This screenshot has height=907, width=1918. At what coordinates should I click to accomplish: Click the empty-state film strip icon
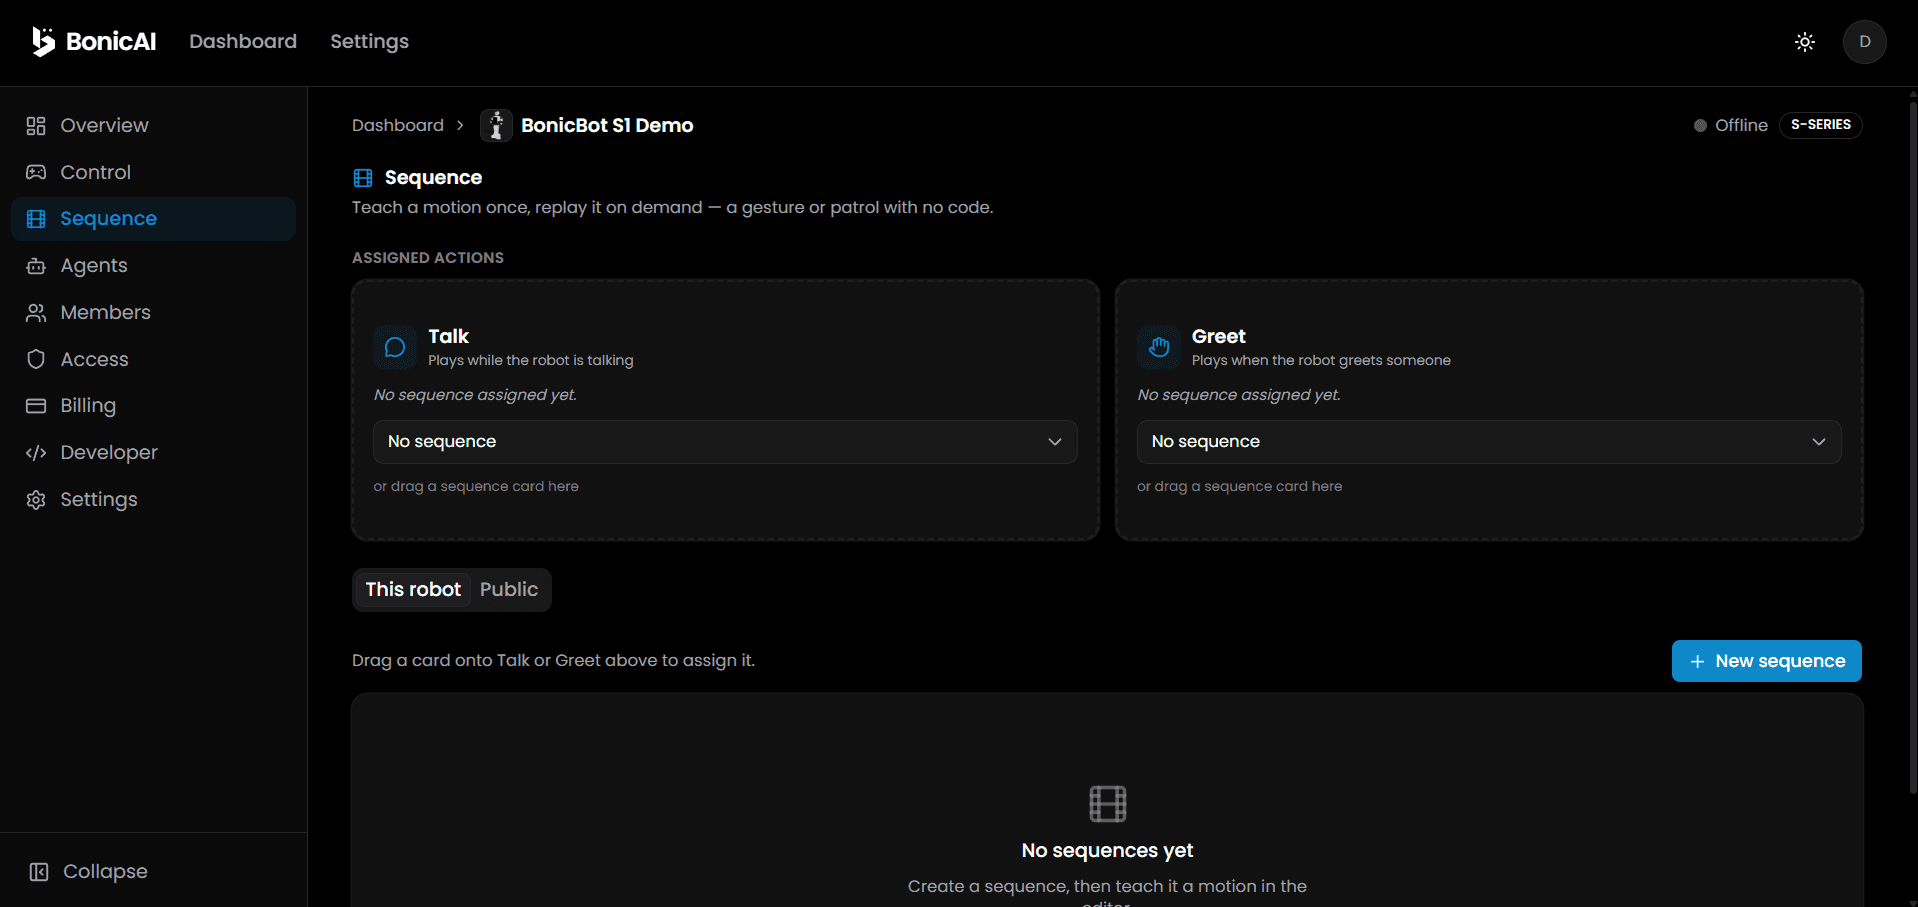1108,803
